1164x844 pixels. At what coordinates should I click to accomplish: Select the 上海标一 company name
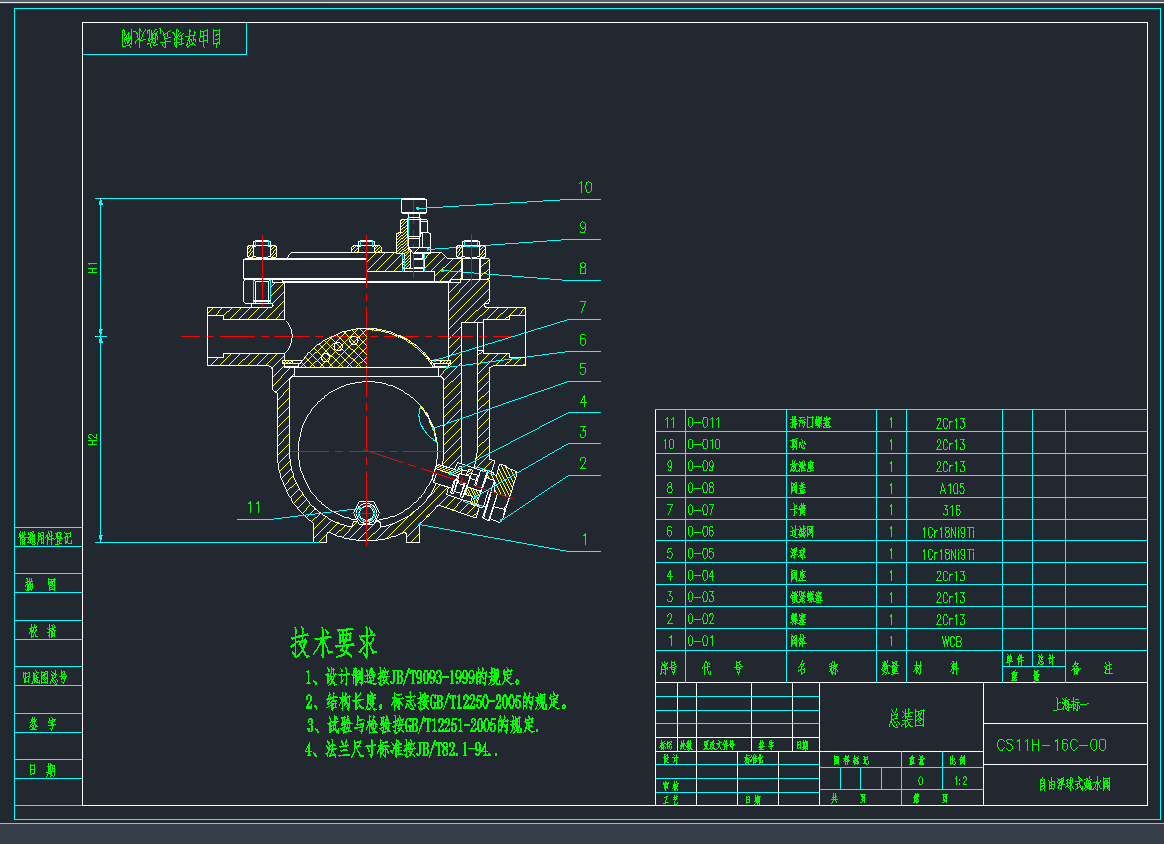tap(1070, 705)
